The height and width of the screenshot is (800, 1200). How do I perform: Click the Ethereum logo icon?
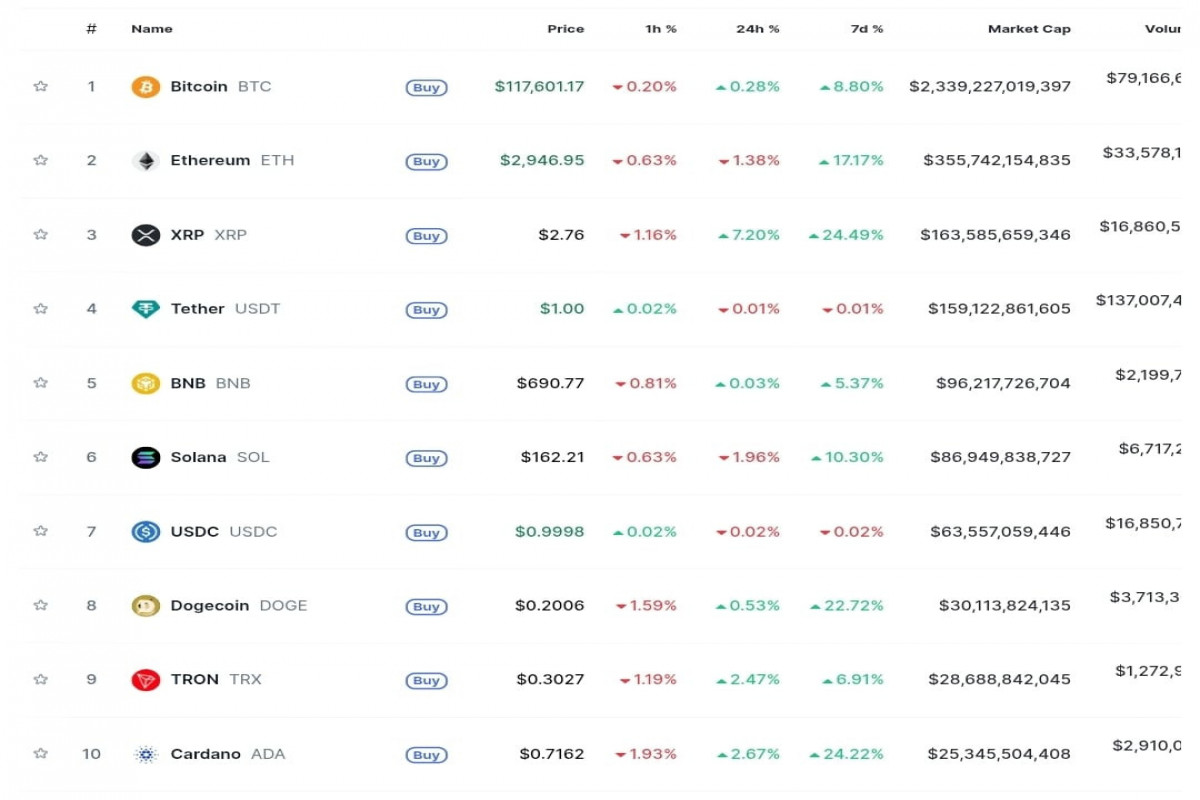(x=145, y=161)
